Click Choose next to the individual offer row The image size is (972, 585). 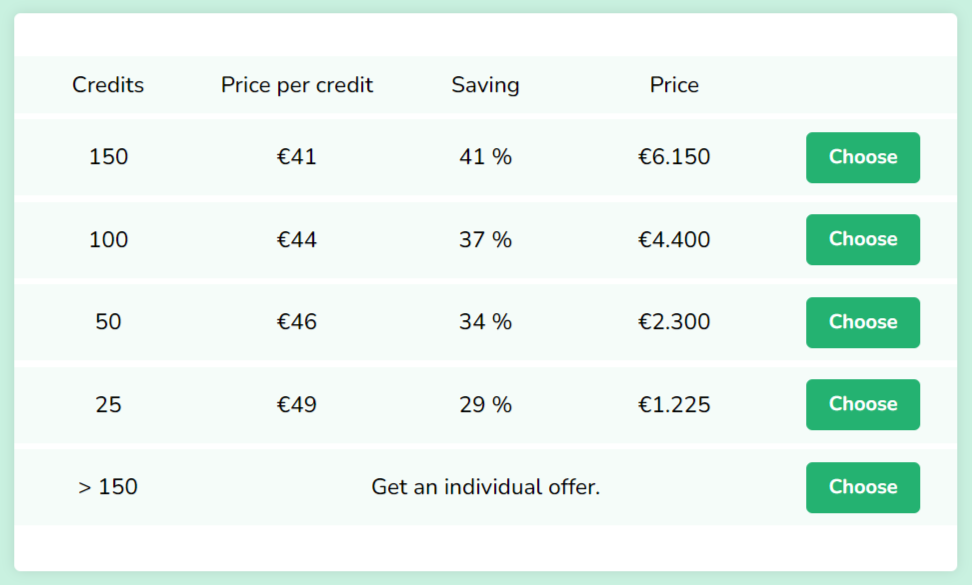(862, 487)
